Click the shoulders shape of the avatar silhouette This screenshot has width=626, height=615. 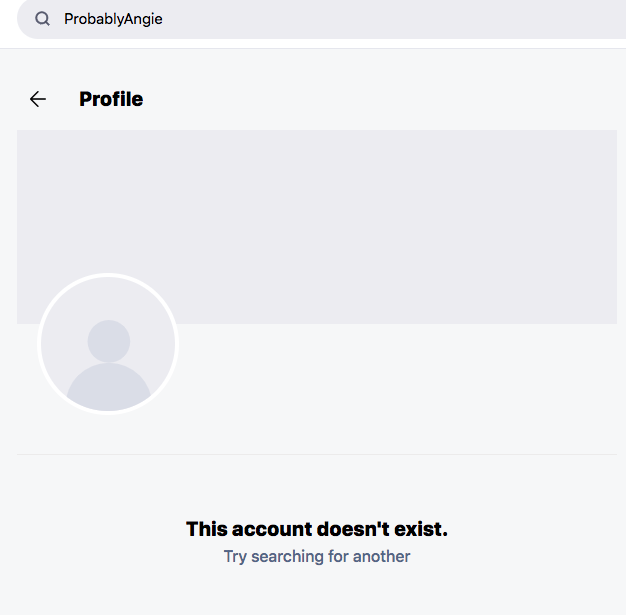click(109, 387)
